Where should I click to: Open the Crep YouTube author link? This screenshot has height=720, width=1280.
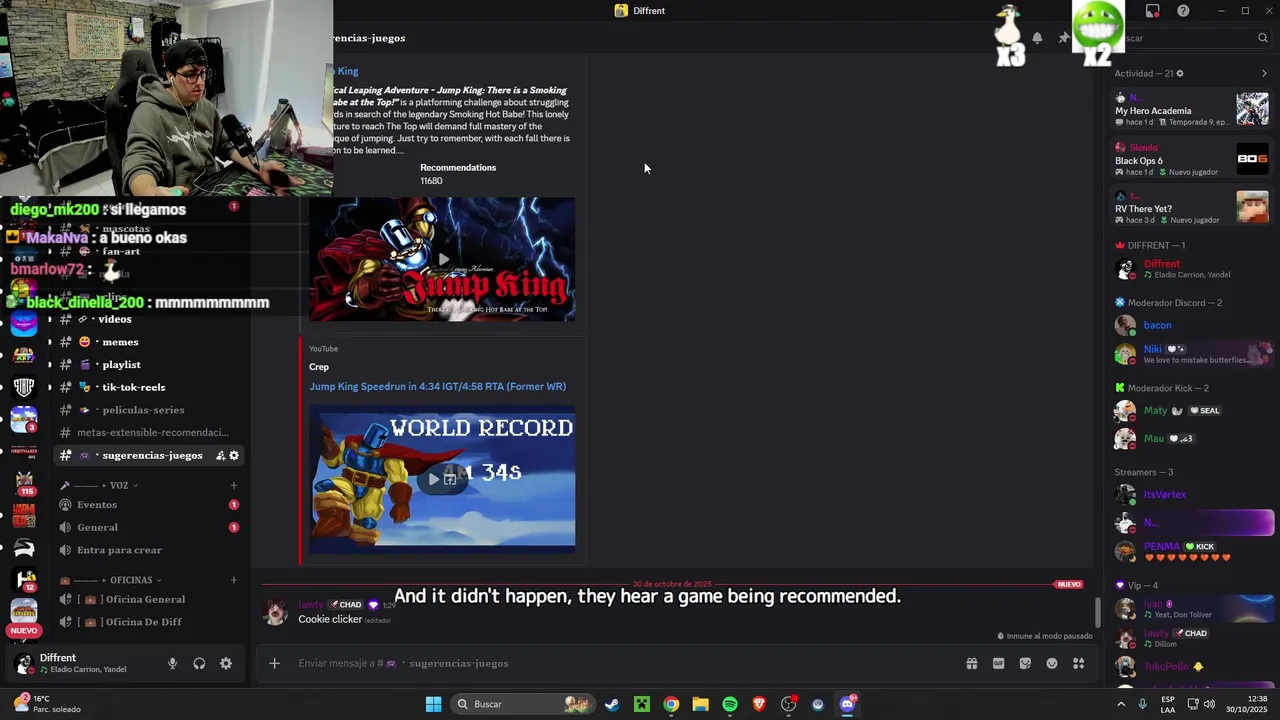click(x=319, y=367)
